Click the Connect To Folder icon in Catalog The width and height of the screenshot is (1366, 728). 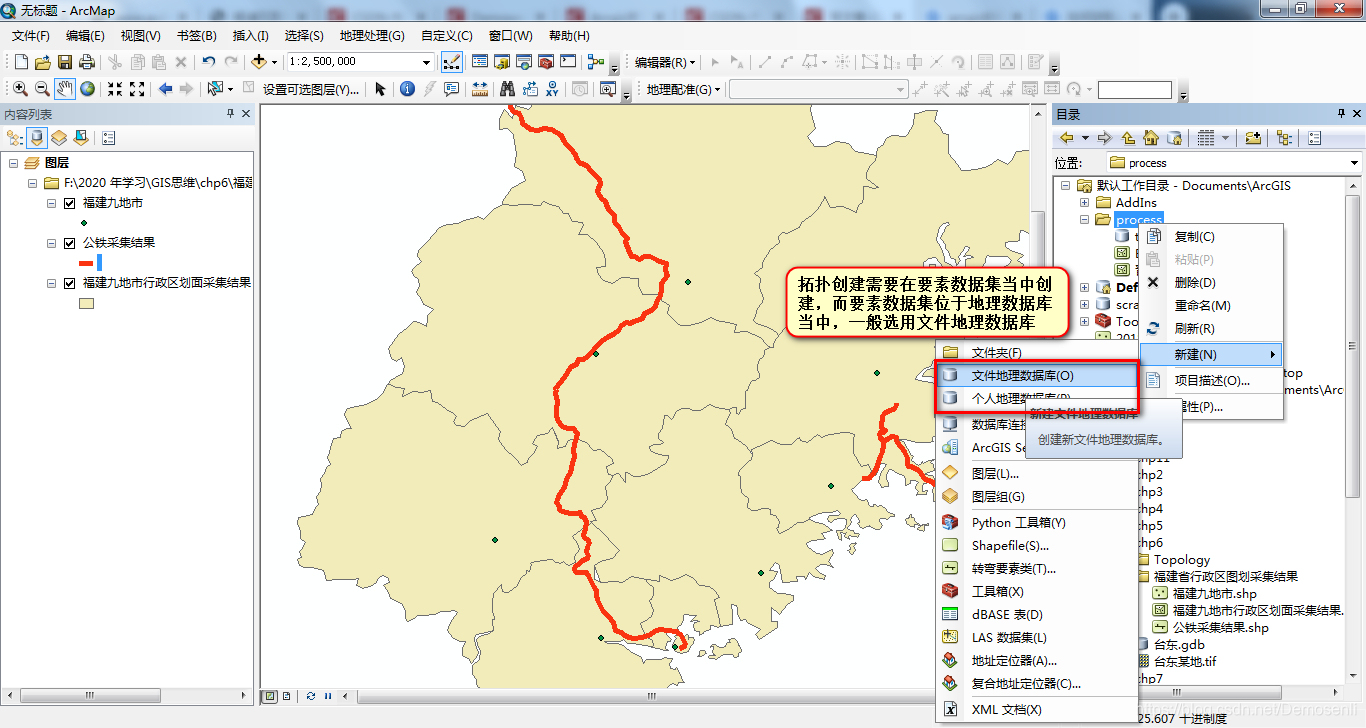[1252, 138]
